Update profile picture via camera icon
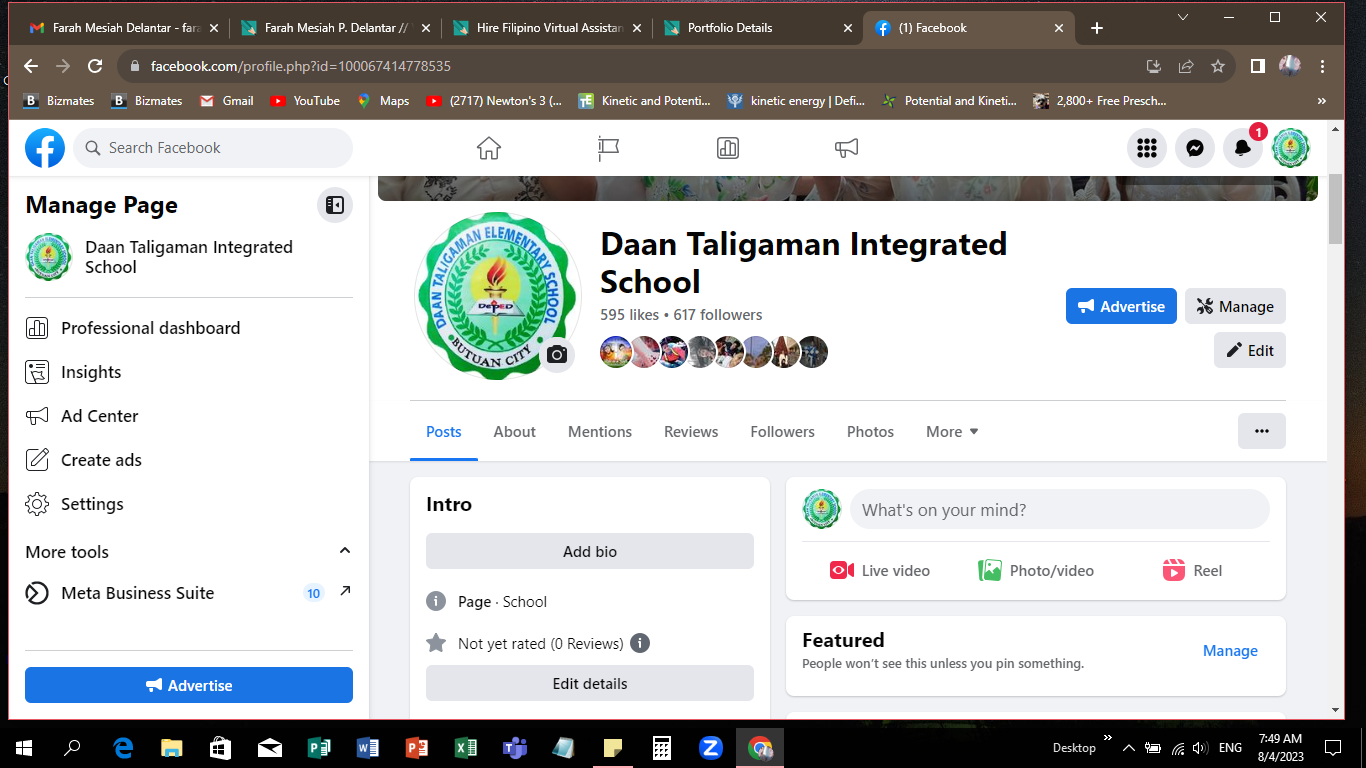The image size is (1366, 768). 558,354
